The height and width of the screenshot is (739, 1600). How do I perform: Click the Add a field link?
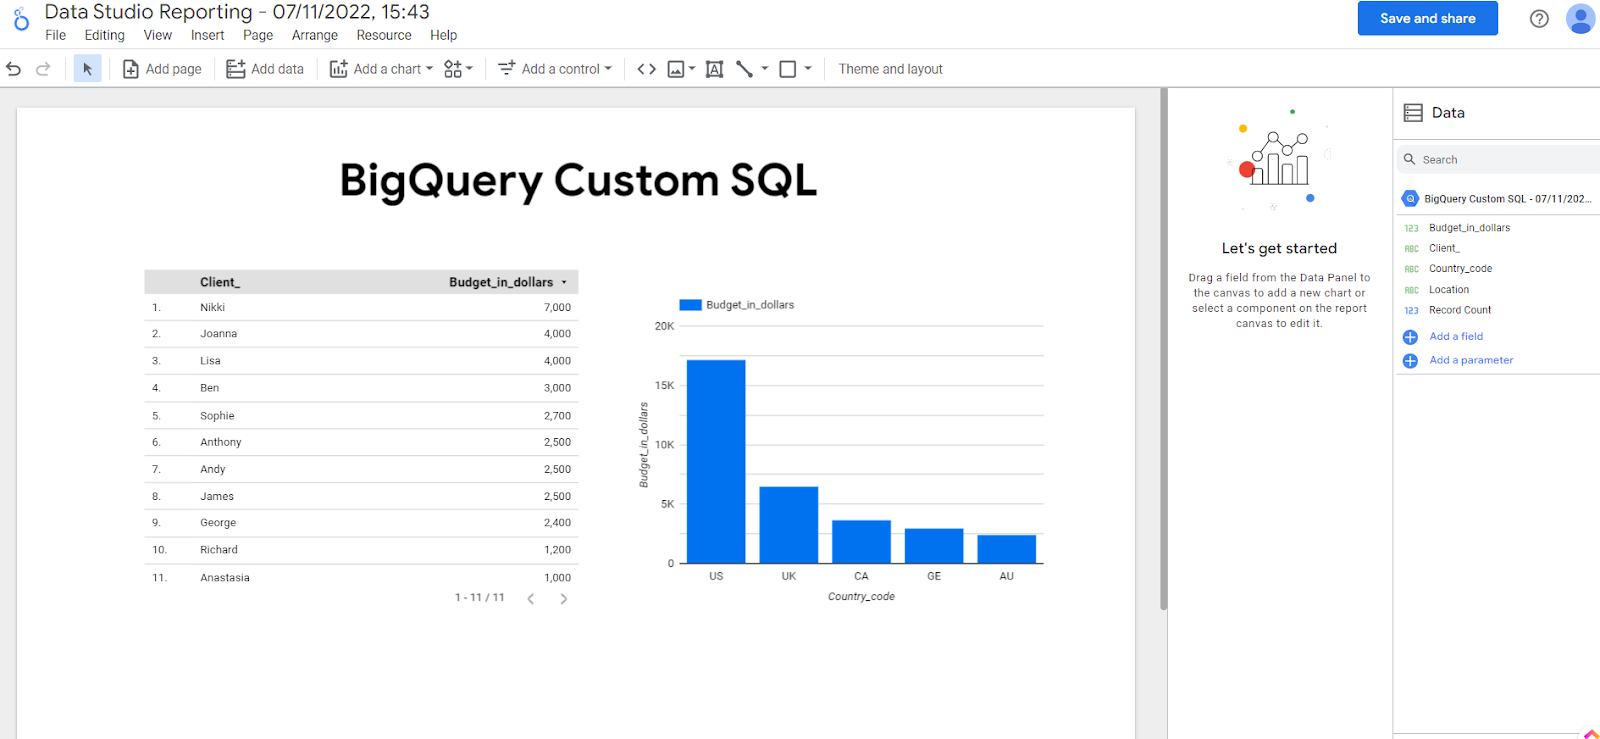click(x=1456, y=337)
